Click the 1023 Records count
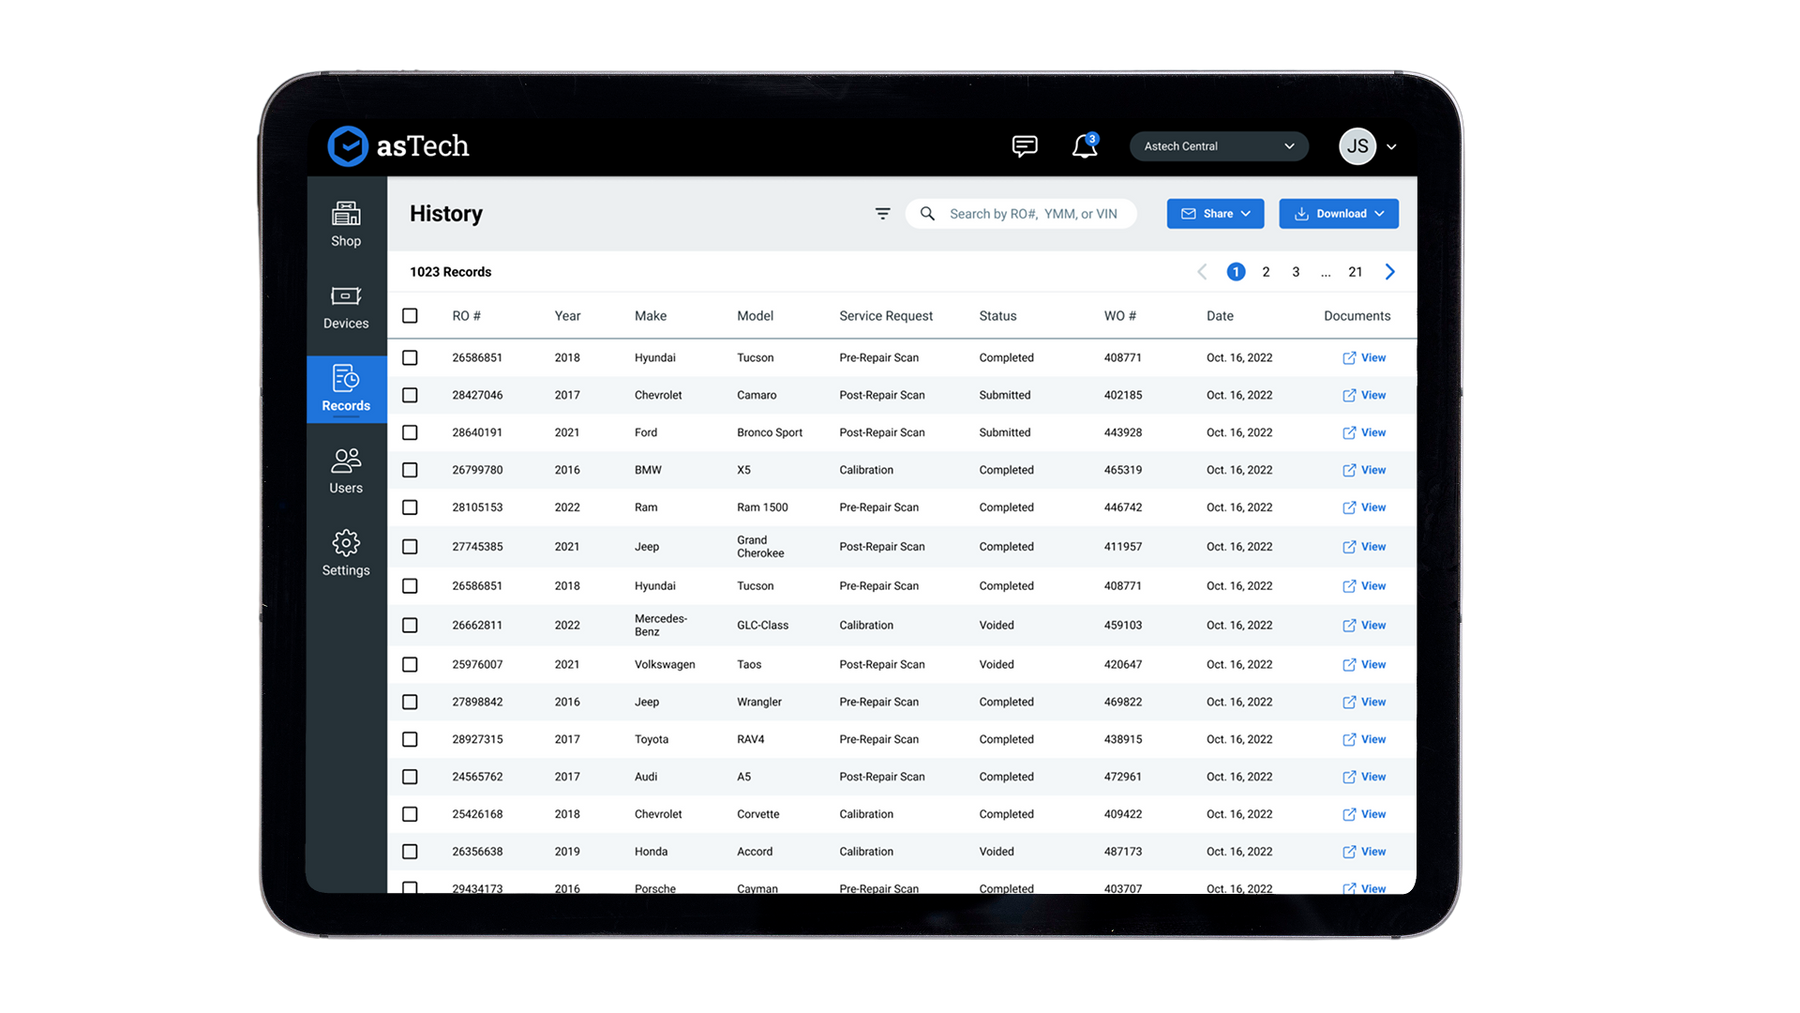This screenshot has height=1013, width=1800. (450, 272)
